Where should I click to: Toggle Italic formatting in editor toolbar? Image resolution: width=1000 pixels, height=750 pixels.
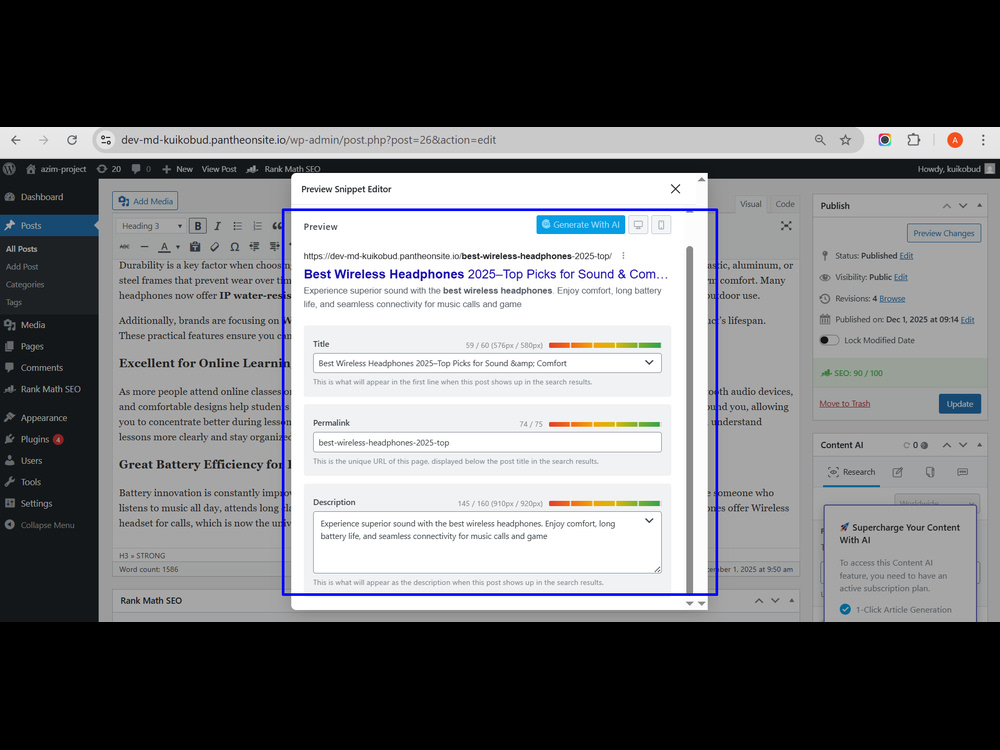(x=217, y=226)
